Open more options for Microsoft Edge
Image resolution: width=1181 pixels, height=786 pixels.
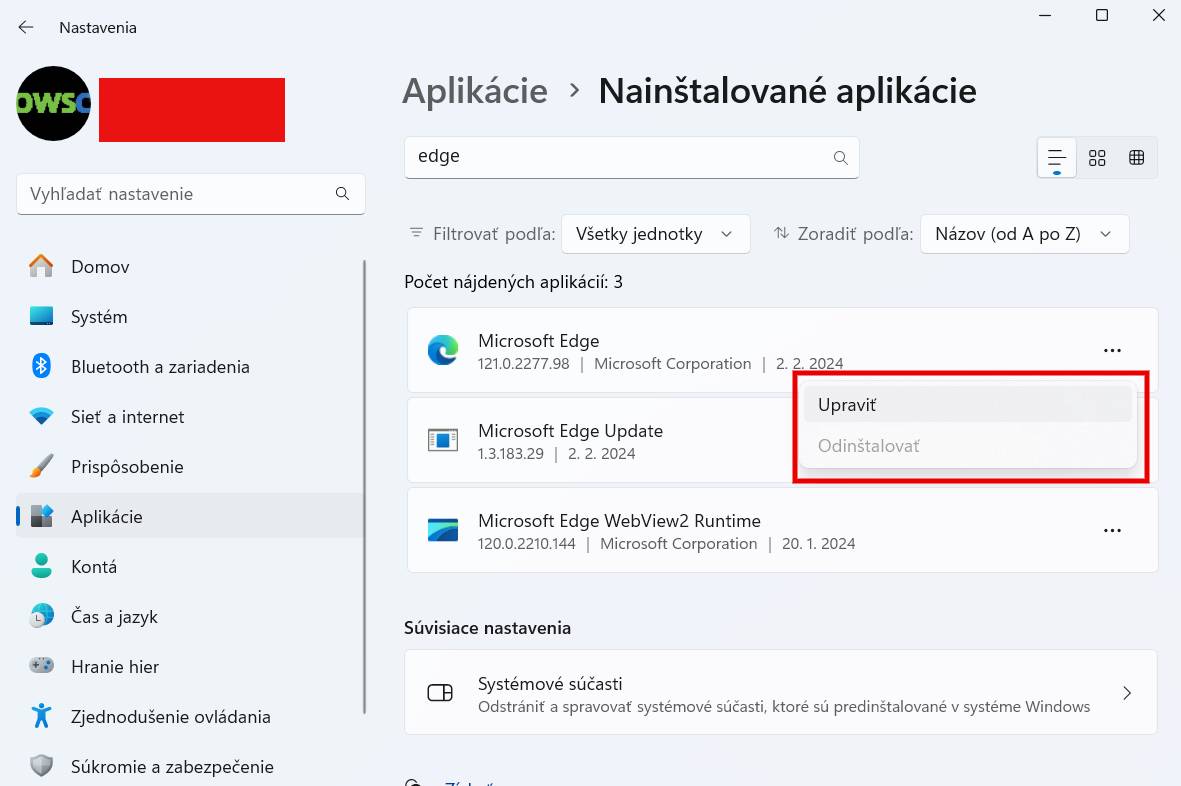(1112, 350)
